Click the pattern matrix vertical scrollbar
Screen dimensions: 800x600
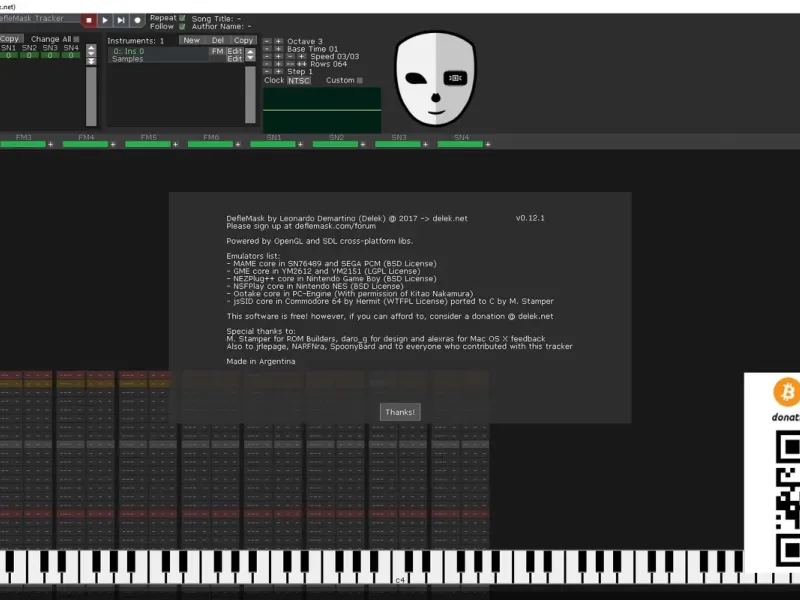pyautogui.click(x=91, y=96)
